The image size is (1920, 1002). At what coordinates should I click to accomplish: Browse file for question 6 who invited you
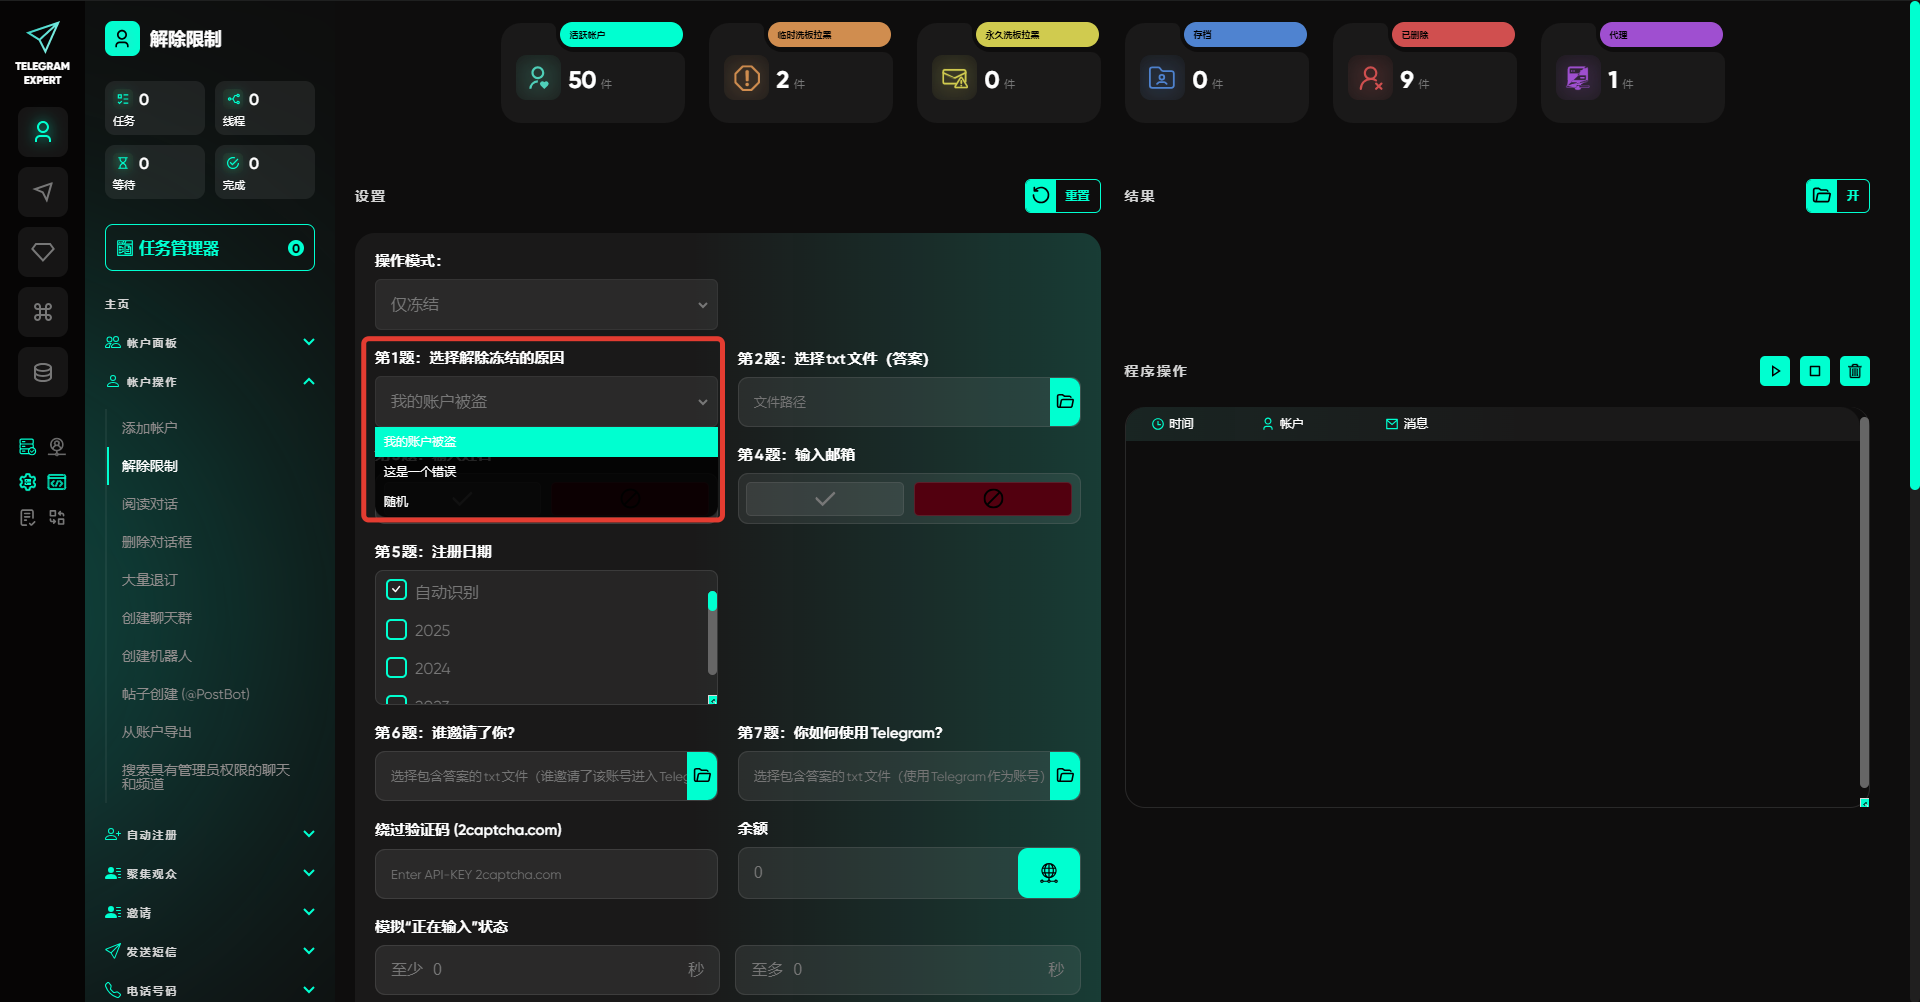pyautogui.click(x=702, y=776)
